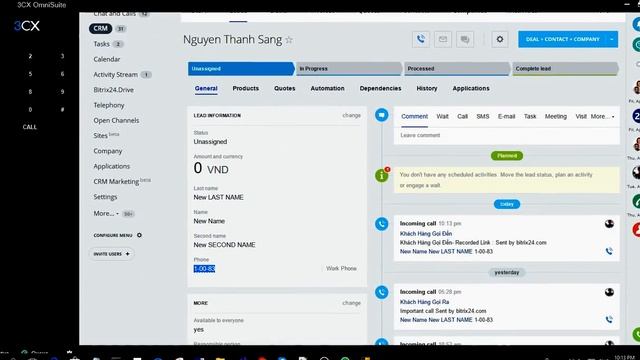Open the chat bubbles icon in the header

click(465, 40)
